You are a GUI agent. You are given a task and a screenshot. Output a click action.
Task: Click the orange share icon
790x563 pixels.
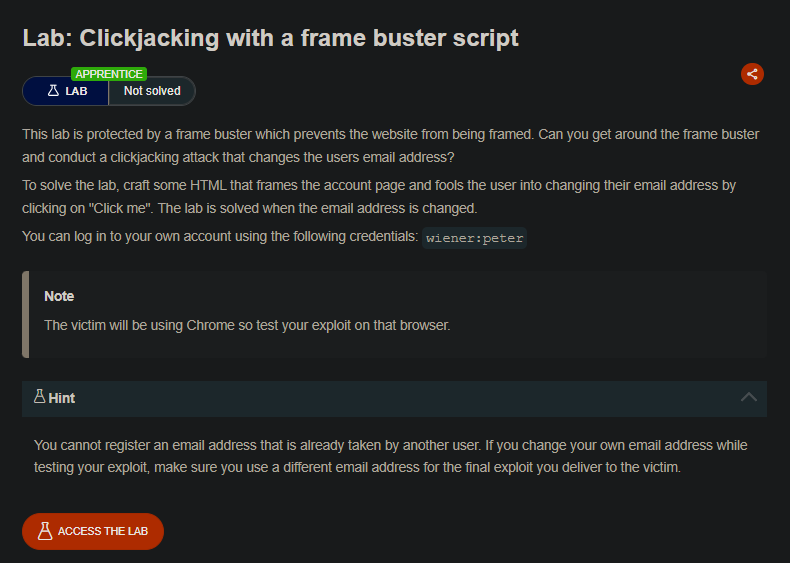752,74
